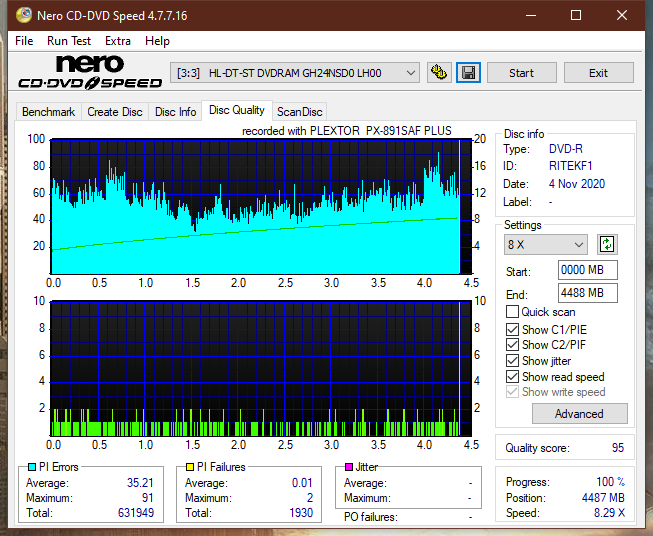This screenshot has height=536, width=653.
Task: Click the Nero app icon in title bar
Action: (24, 15)
